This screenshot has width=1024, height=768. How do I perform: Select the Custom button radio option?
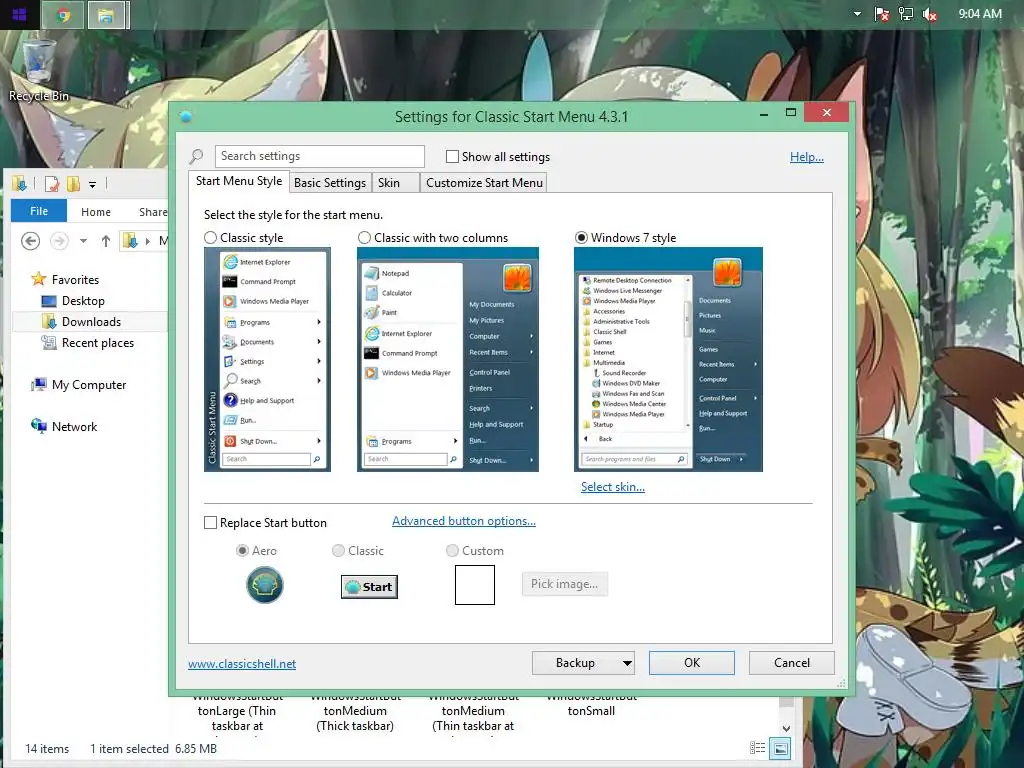click(452, 551)
